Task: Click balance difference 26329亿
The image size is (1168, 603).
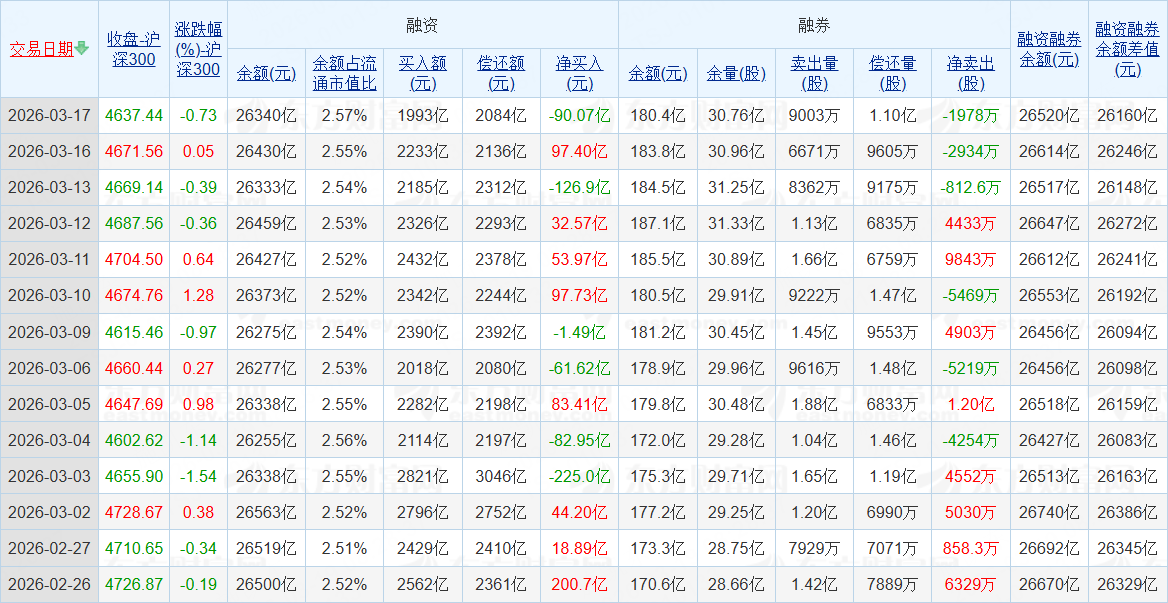Action: [1128, 584]
